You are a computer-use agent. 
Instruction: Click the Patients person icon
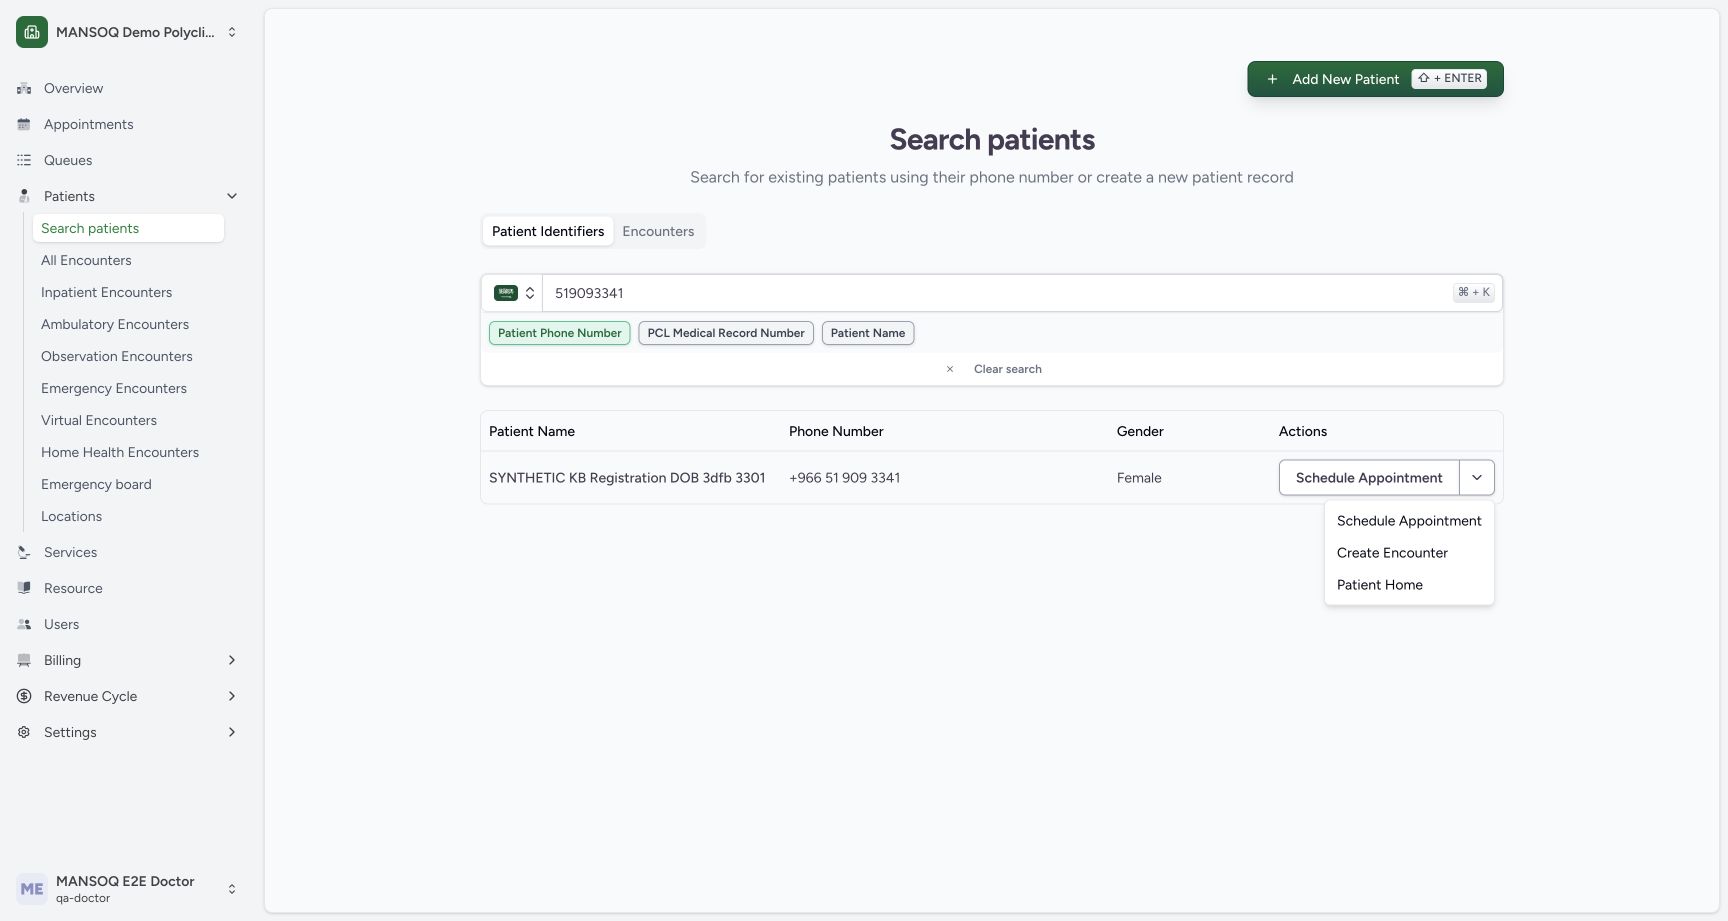[x=24, y=196]
